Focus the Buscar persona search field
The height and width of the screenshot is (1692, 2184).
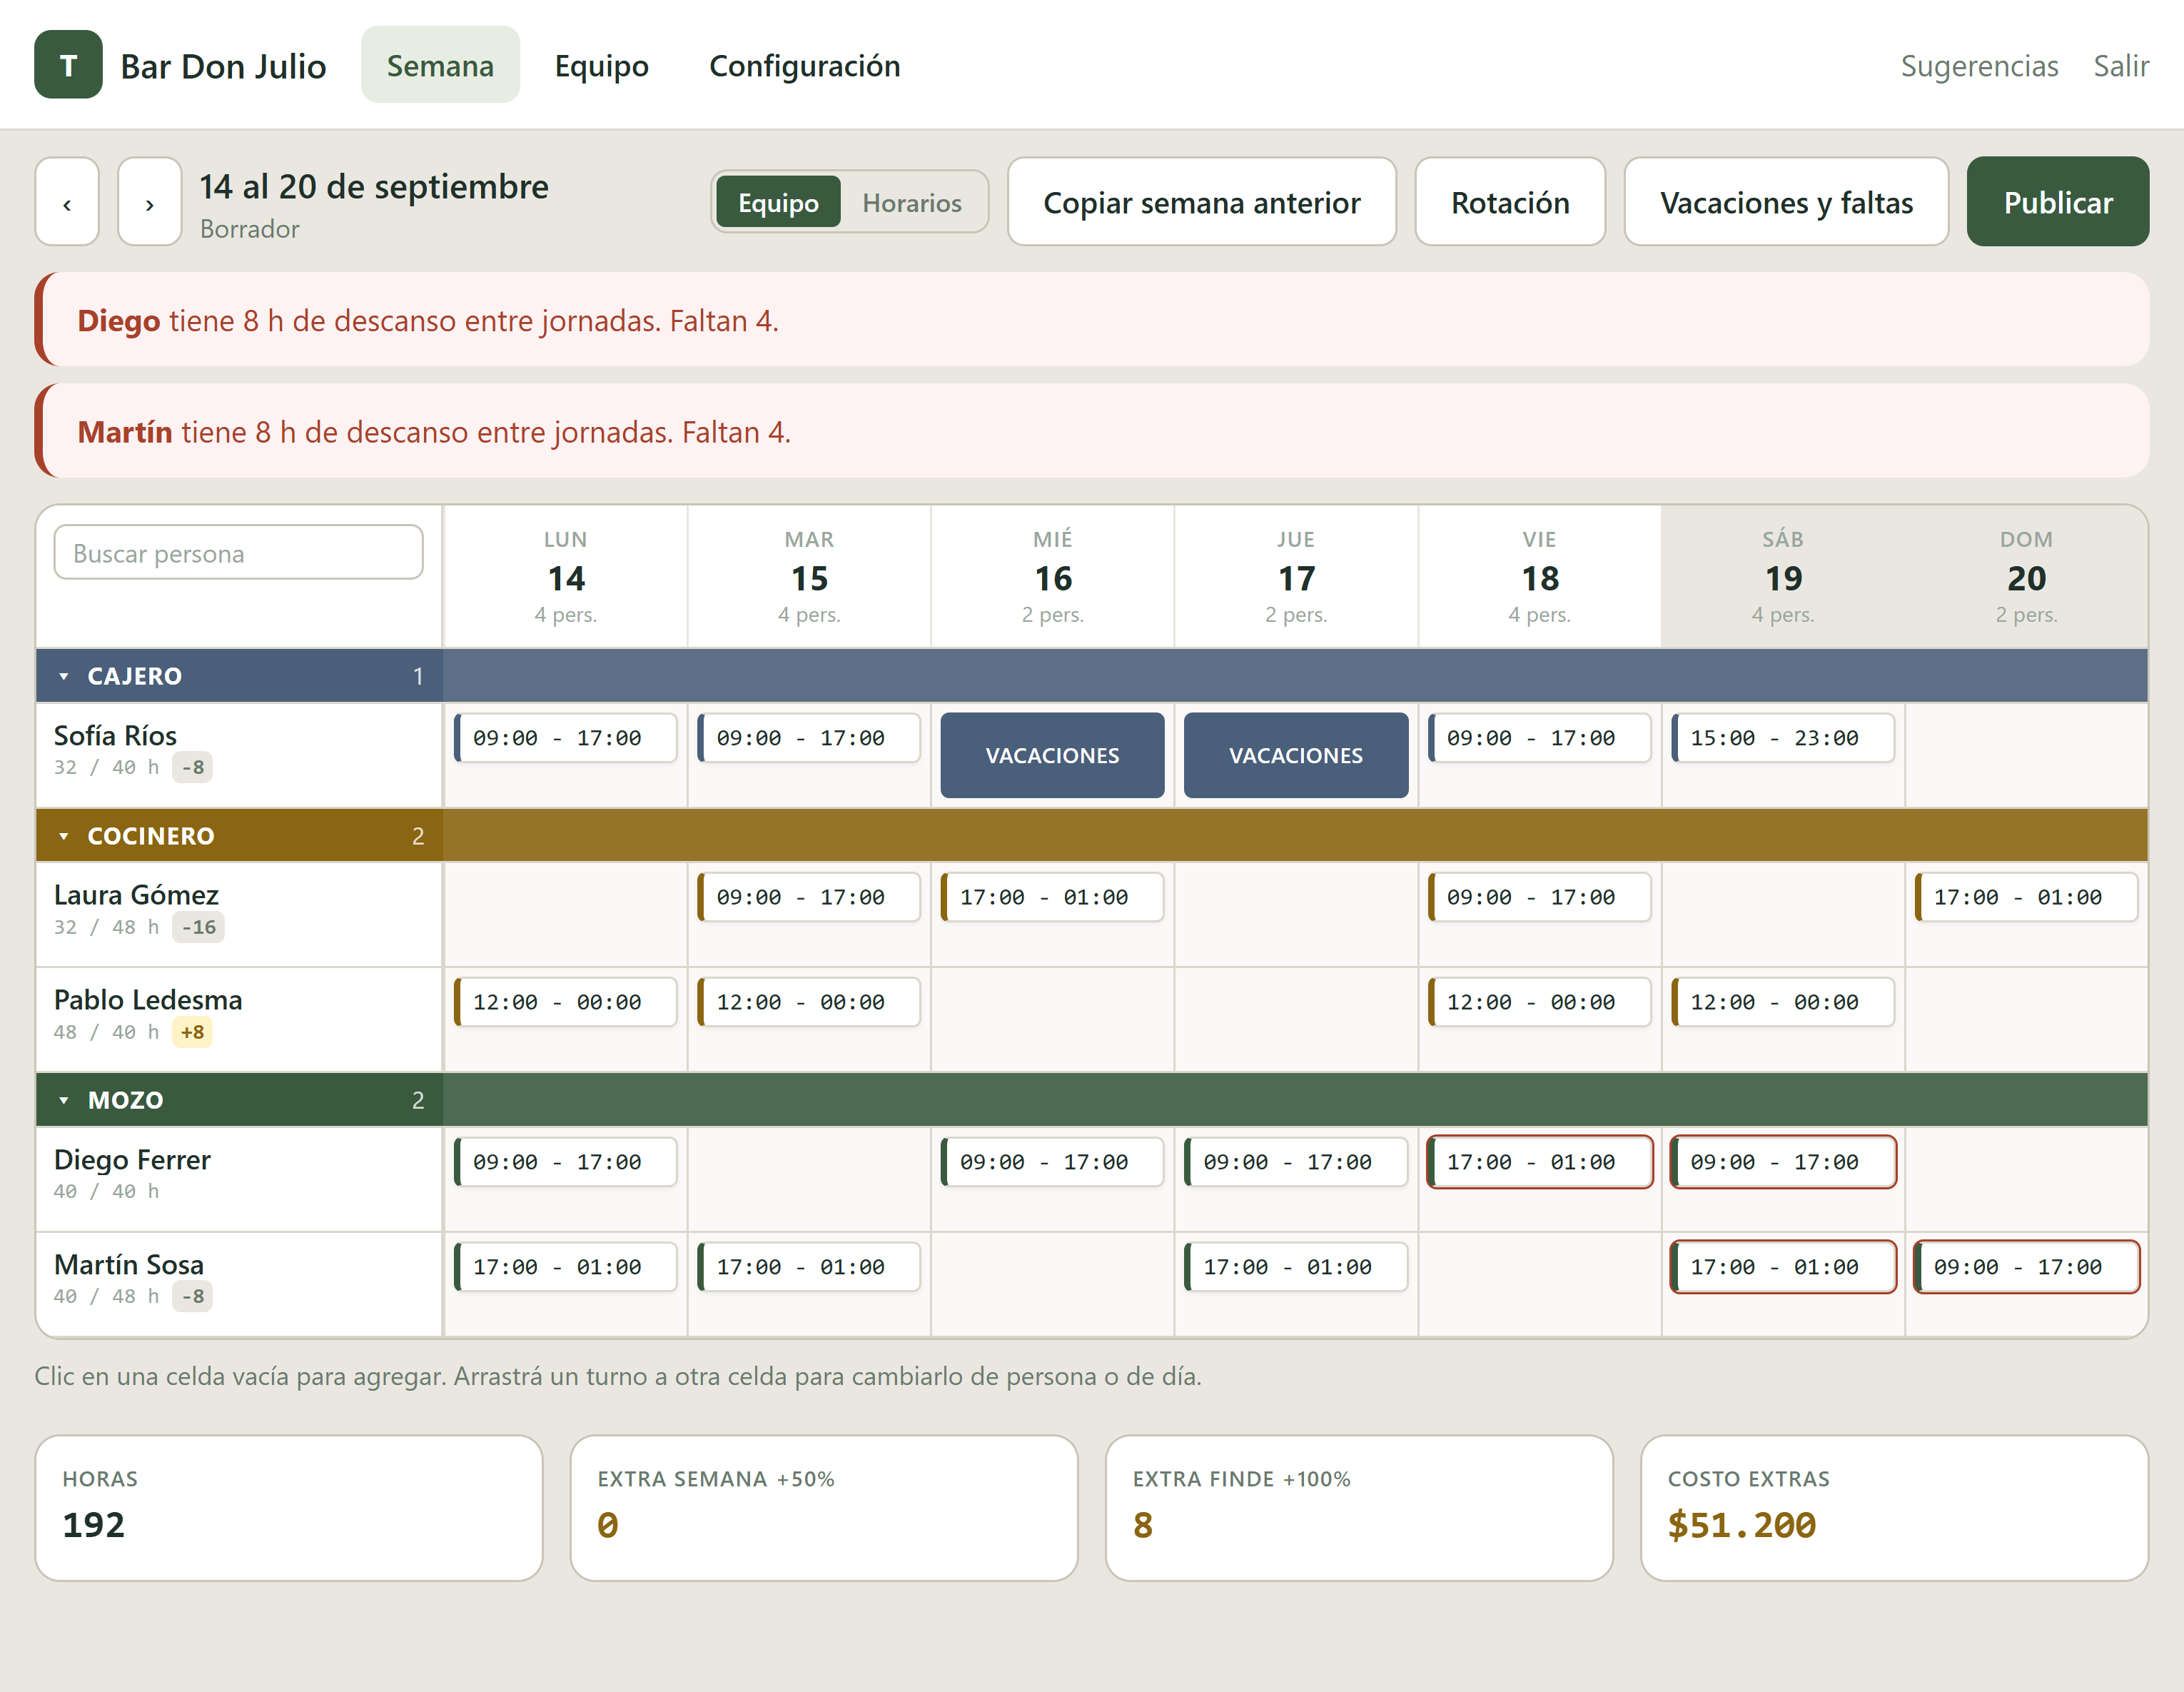click(x=239, y=553)
